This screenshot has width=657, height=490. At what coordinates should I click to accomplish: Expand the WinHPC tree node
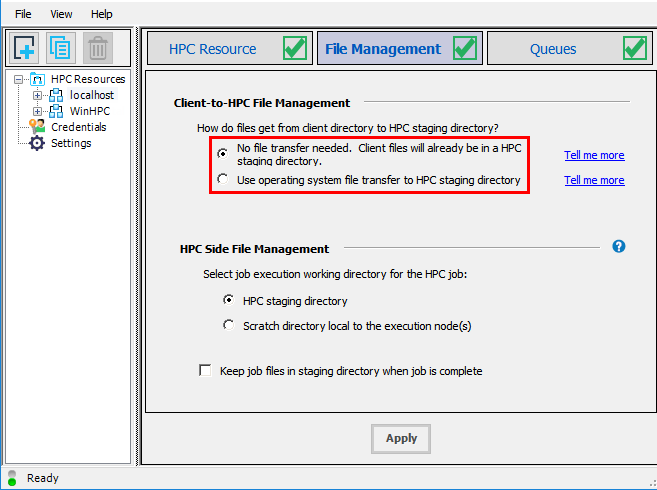37,111
